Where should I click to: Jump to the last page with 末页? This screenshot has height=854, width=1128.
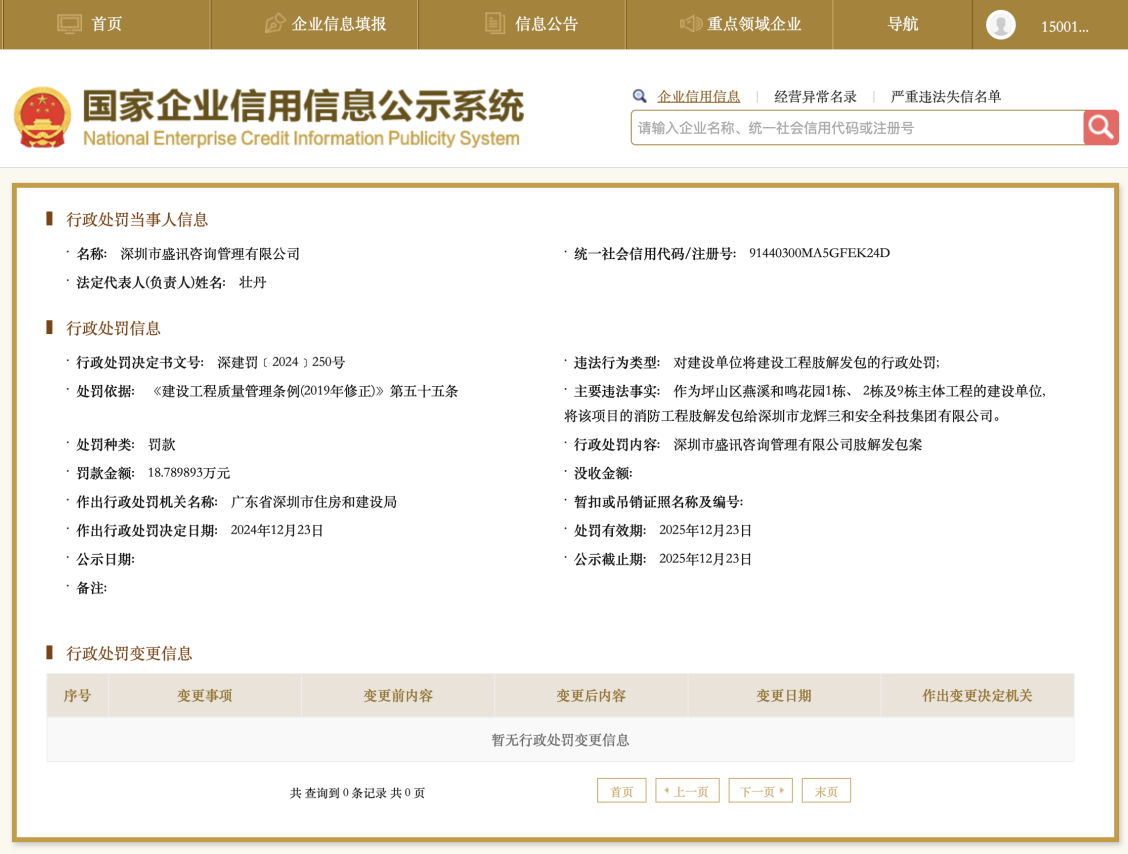point(826,790)
